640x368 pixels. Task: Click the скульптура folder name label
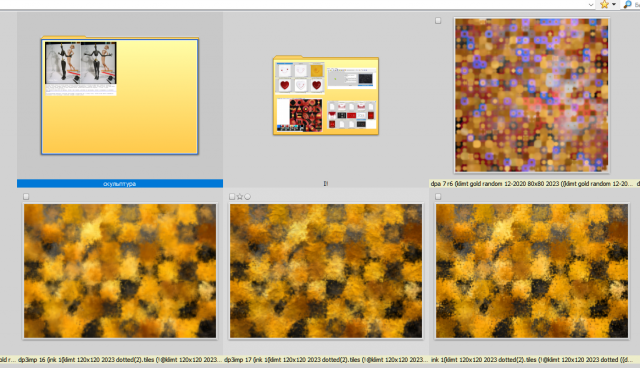click(x=120, y=184)
